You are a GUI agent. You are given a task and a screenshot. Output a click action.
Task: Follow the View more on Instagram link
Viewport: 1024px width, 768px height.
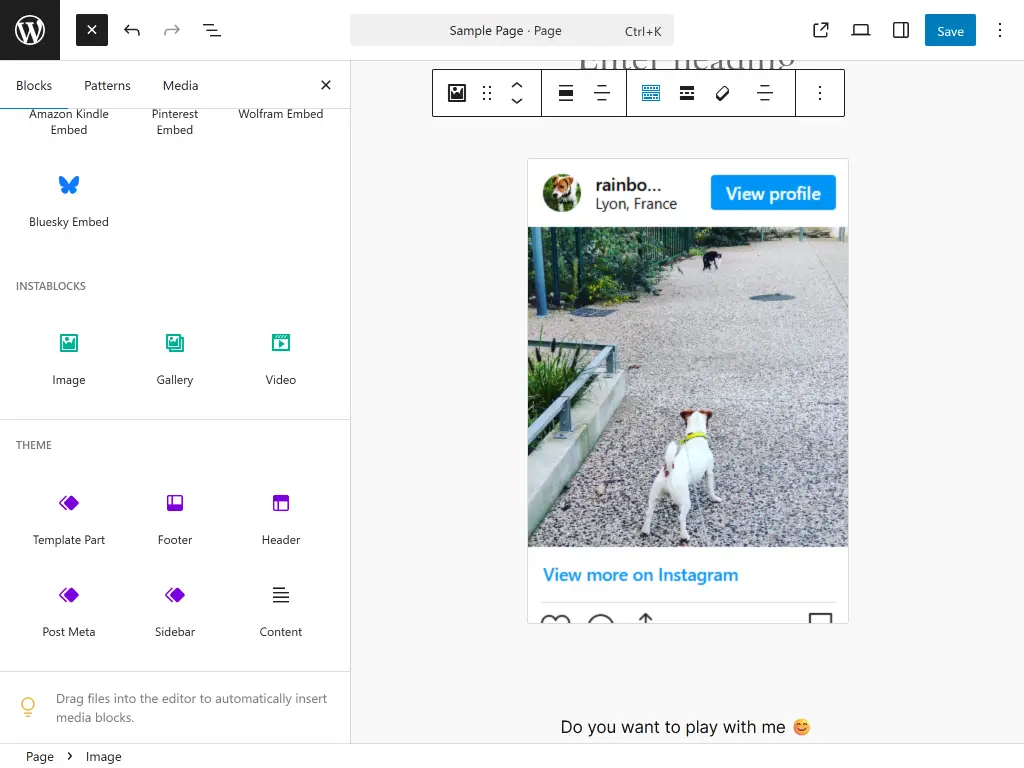(640, 575)
